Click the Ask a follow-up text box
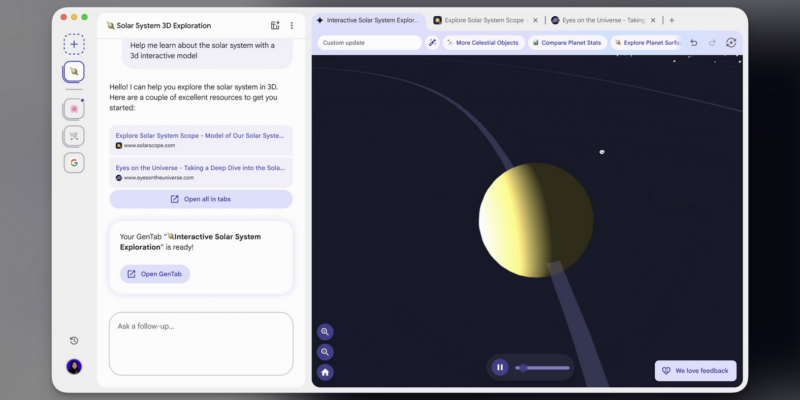 click(x=201, y=343)
